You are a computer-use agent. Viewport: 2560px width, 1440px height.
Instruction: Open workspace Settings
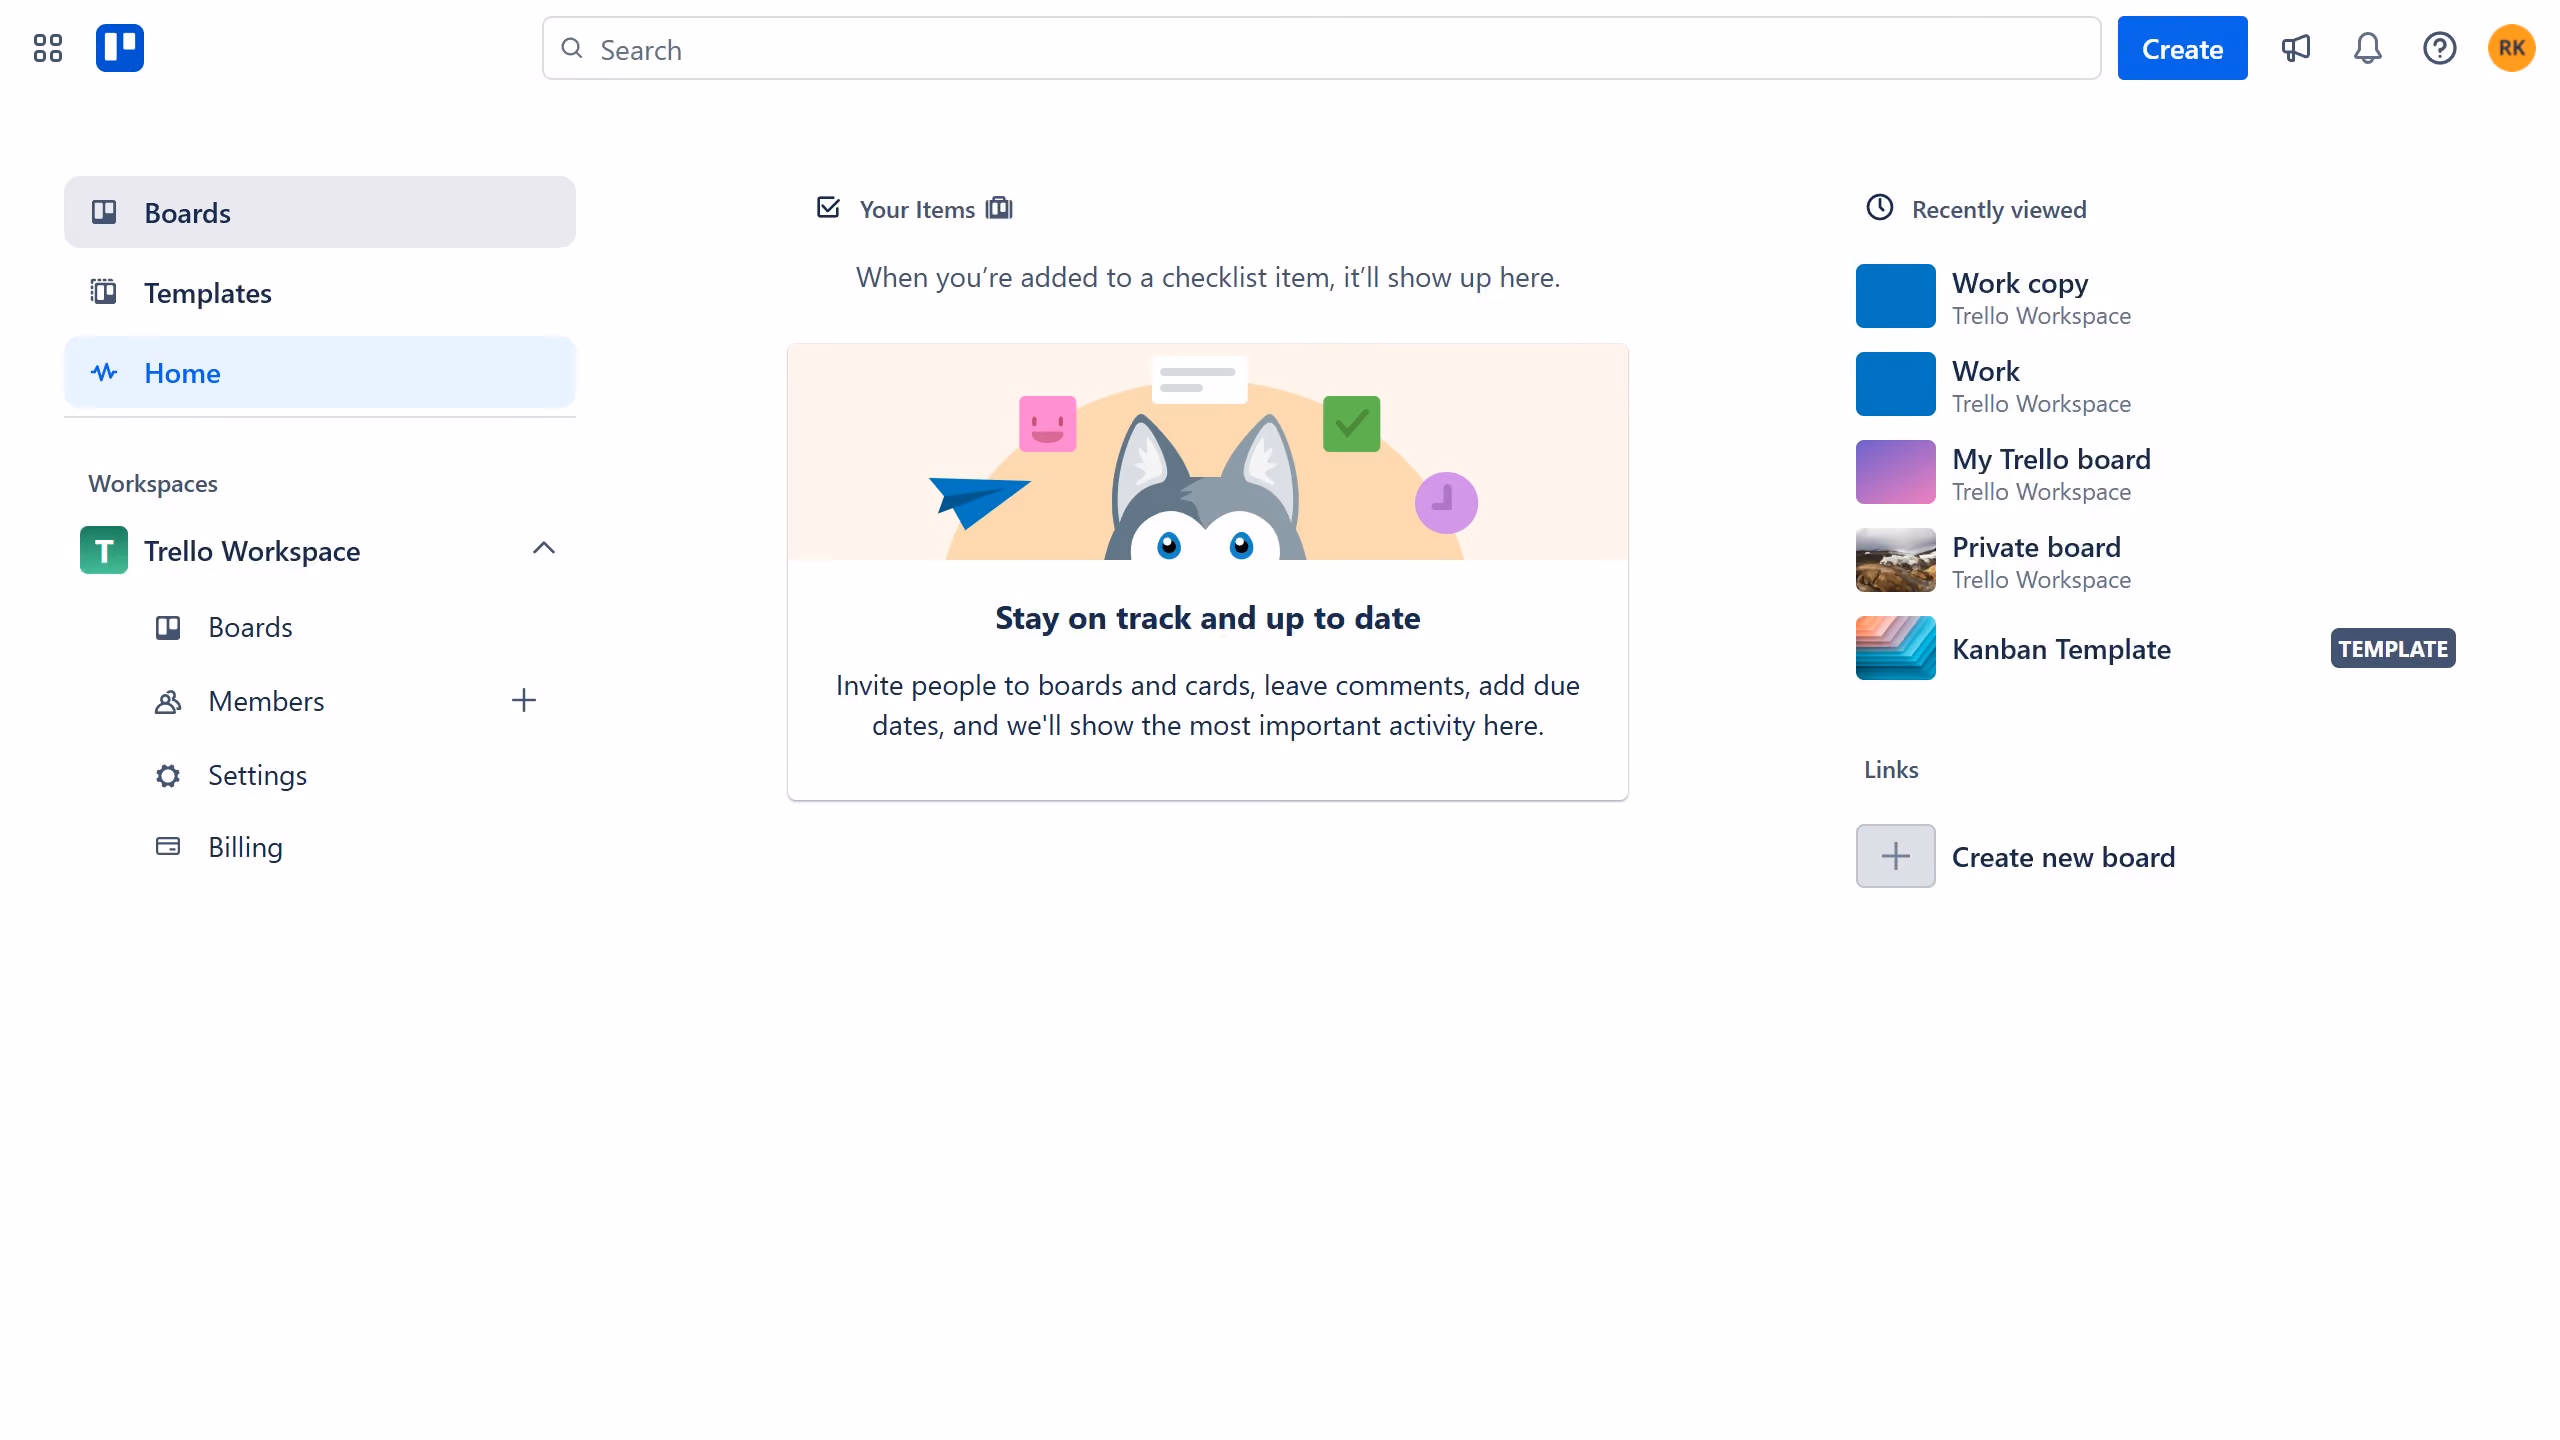(257, 775)
